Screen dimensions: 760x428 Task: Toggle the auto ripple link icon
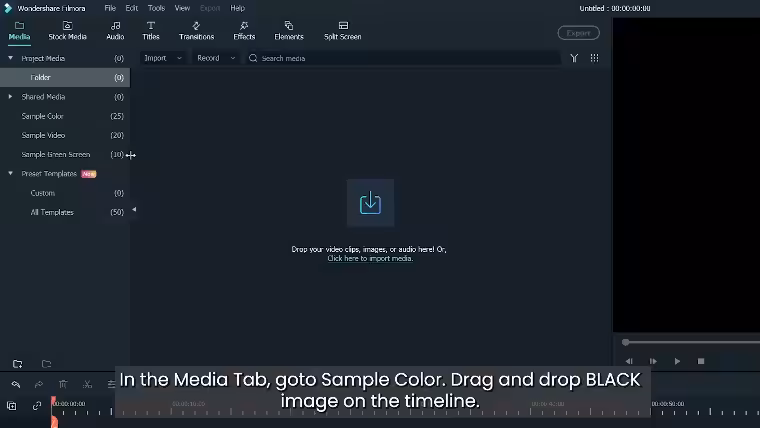point(37,406)
